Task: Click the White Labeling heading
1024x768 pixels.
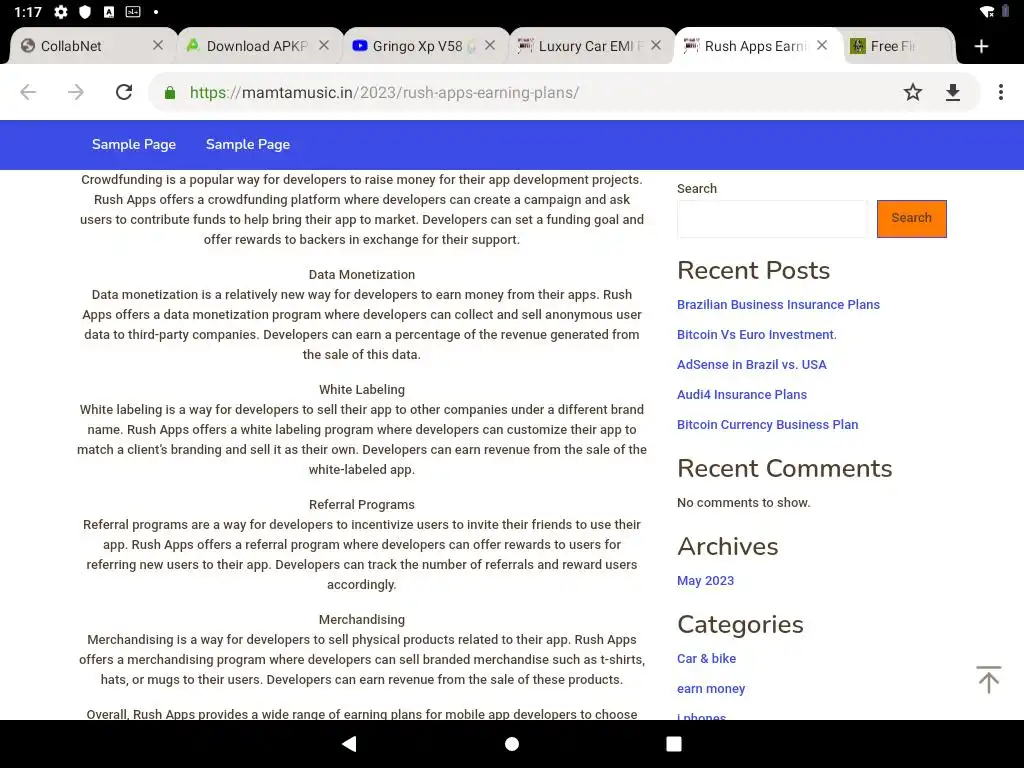Action: click(x=362, y=389)
